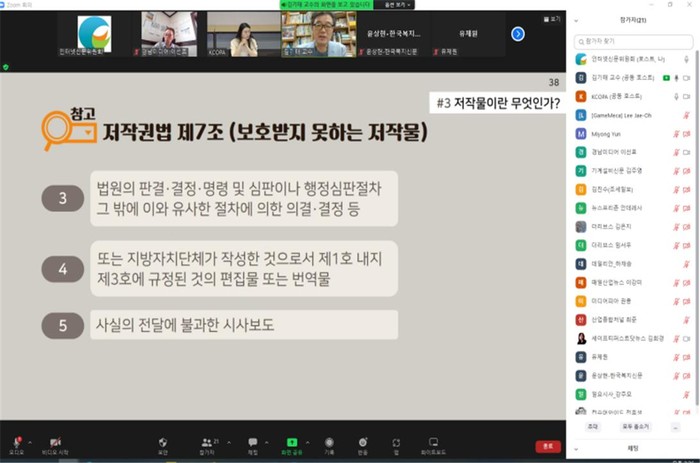Show next video thumbnails with blue arrow
The width and height of the screenshot is (700, 463).
coord(517,34)
